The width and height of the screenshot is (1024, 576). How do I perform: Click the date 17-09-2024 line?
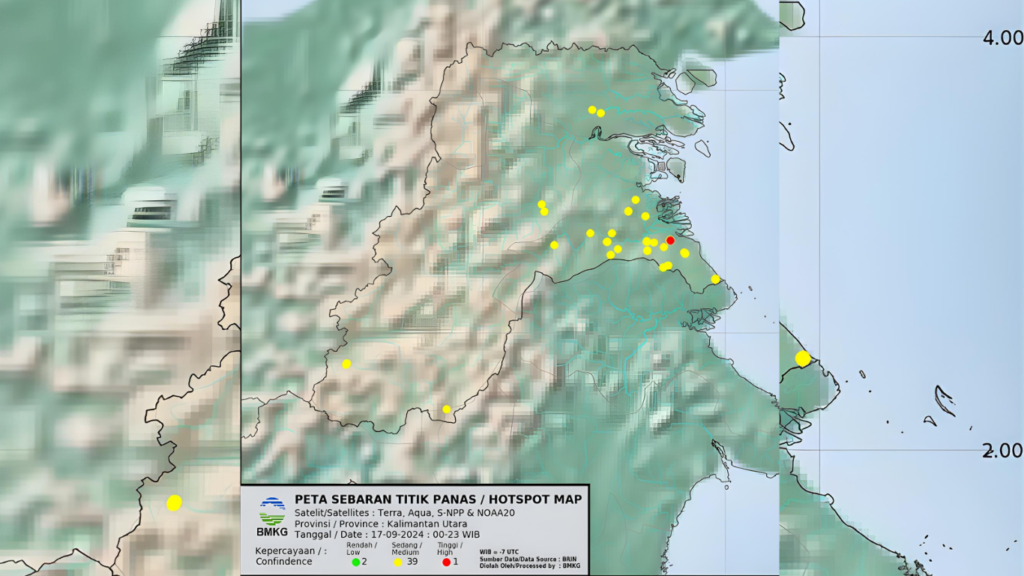click(x=389, y=537)
